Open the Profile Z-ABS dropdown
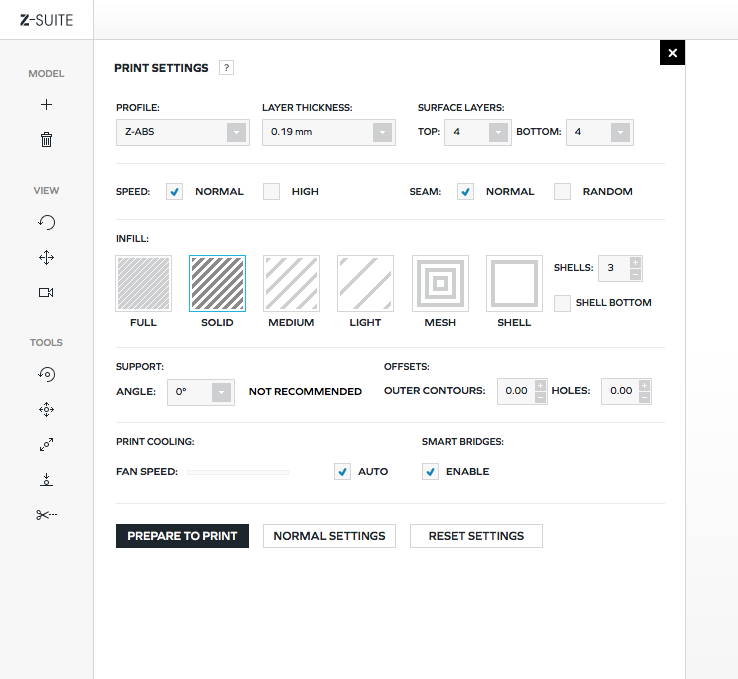The height and width of the screenshot is (679, 738). (183, 132)
